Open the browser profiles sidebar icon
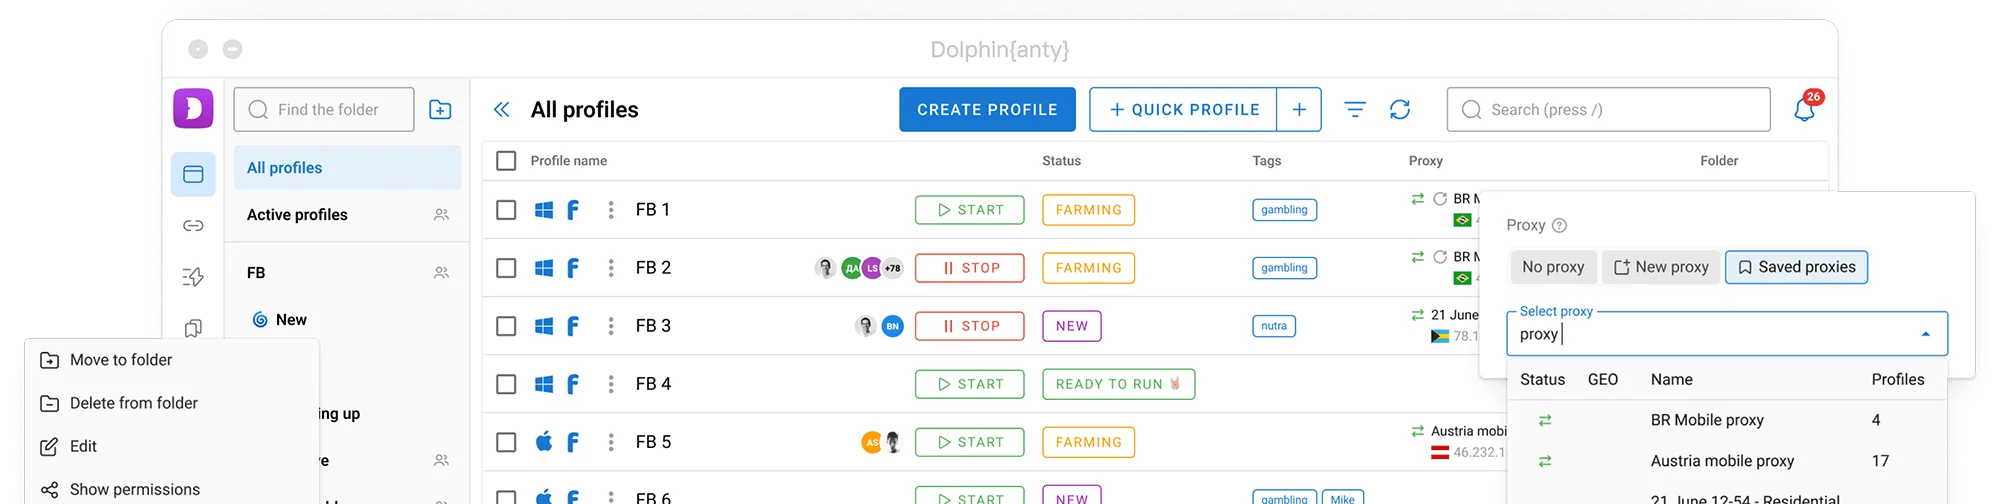 [x=193, y=174]
